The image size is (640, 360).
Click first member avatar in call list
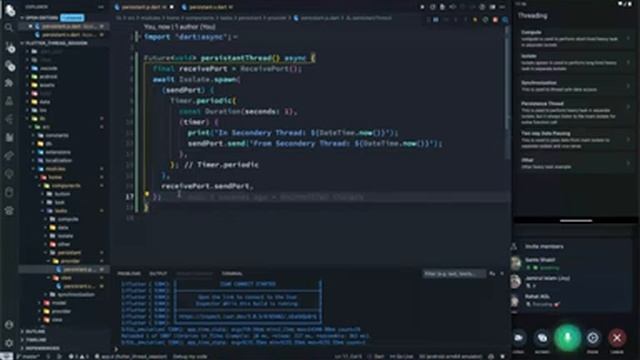pos(516,263)
